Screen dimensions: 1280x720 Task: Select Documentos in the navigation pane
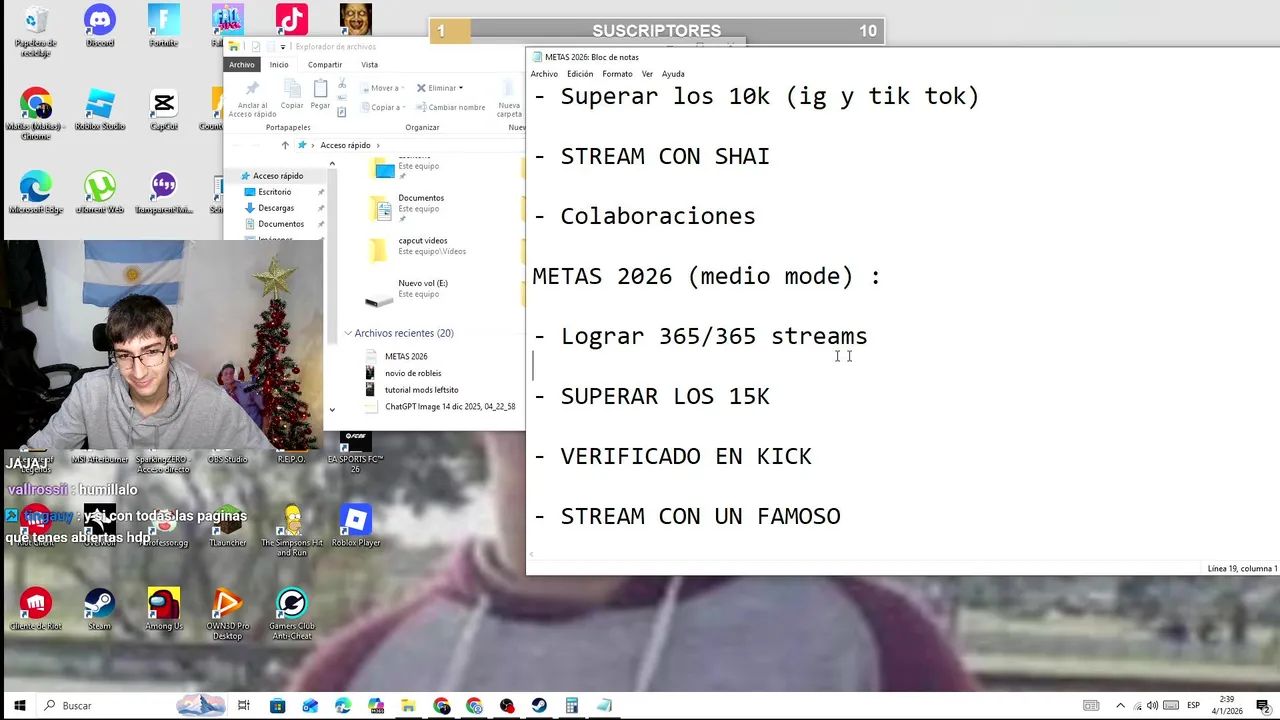pos(281,224)
